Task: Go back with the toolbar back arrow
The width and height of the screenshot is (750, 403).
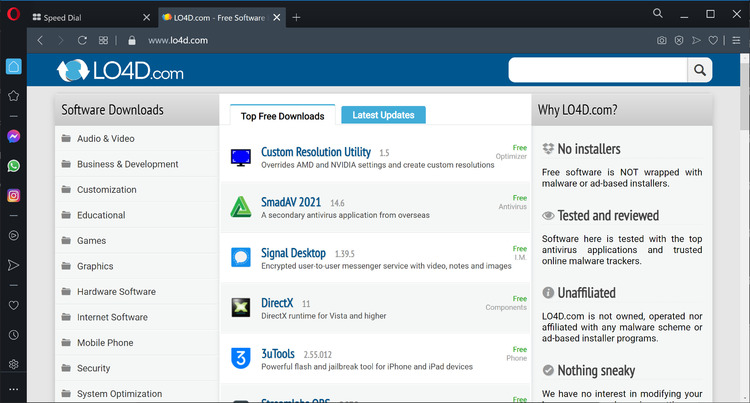Action: pyautogui.click(x=40, y=41)
